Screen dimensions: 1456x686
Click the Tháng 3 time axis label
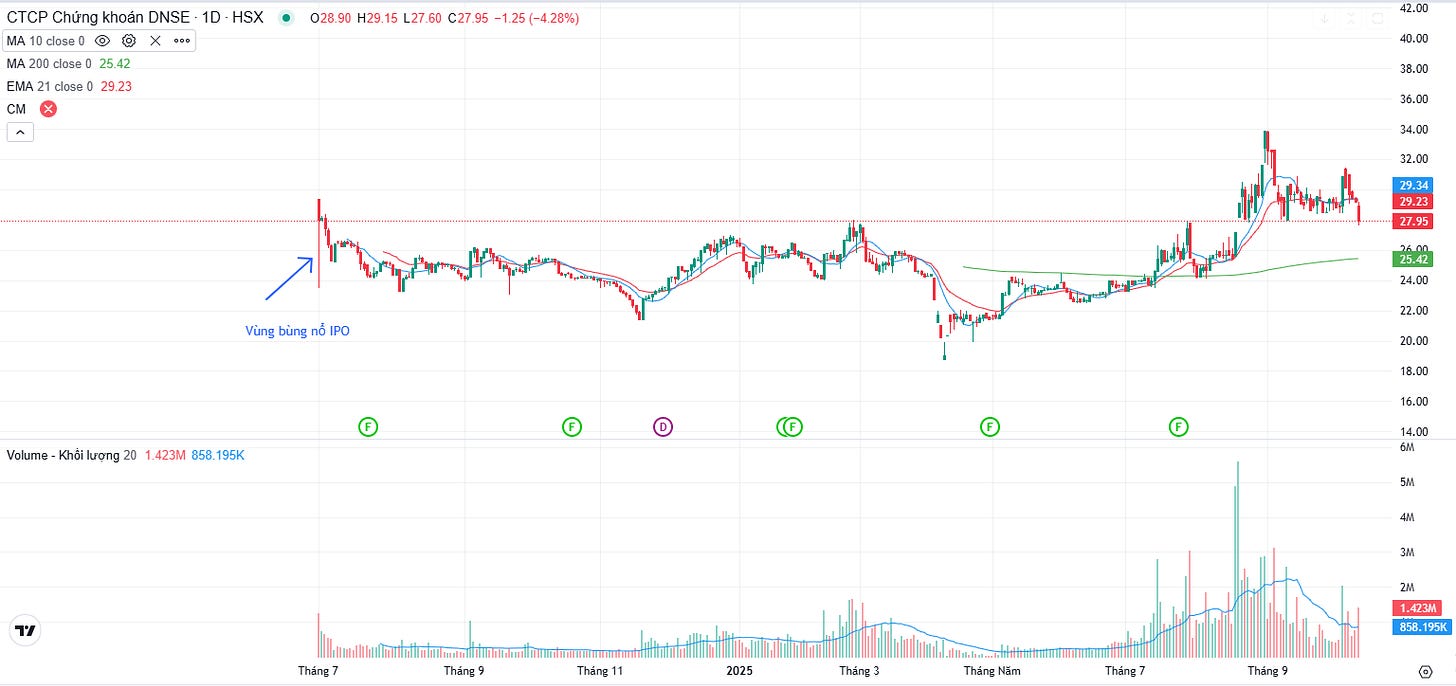(x=860, y=670)
